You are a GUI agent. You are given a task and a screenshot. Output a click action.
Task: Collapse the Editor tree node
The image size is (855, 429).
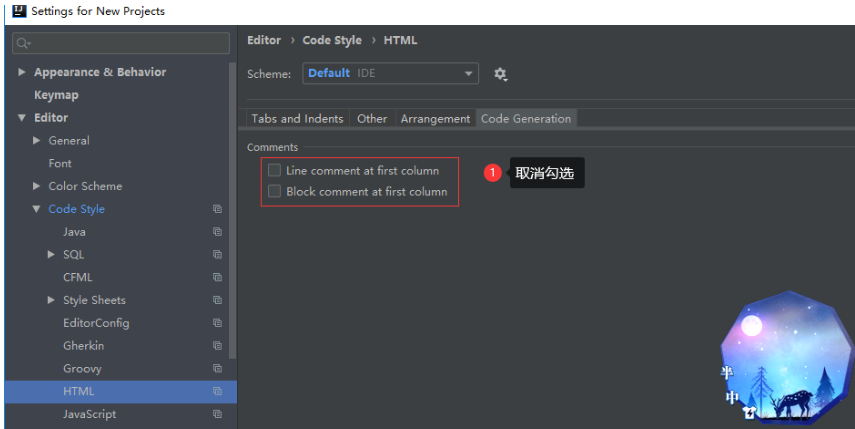[22, 118]
